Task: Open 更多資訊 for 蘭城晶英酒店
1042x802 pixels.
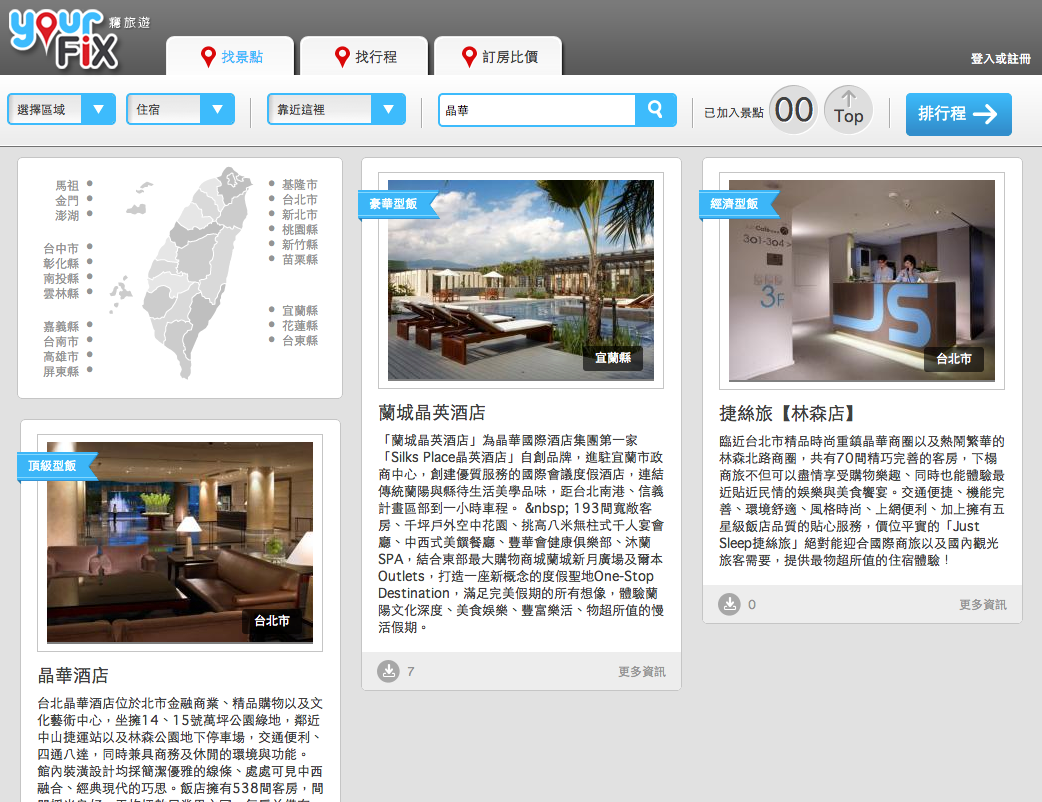Action: pos(642,672)
